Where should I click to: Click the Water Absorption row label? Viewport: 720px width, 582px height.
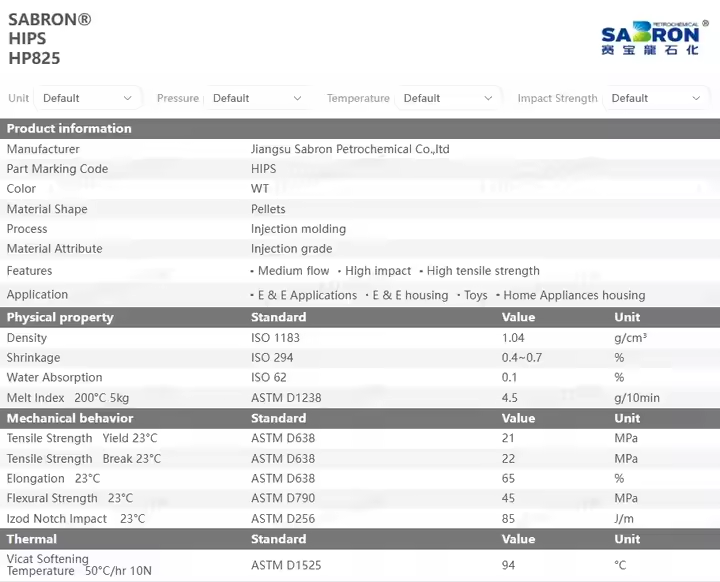[54, 377]
